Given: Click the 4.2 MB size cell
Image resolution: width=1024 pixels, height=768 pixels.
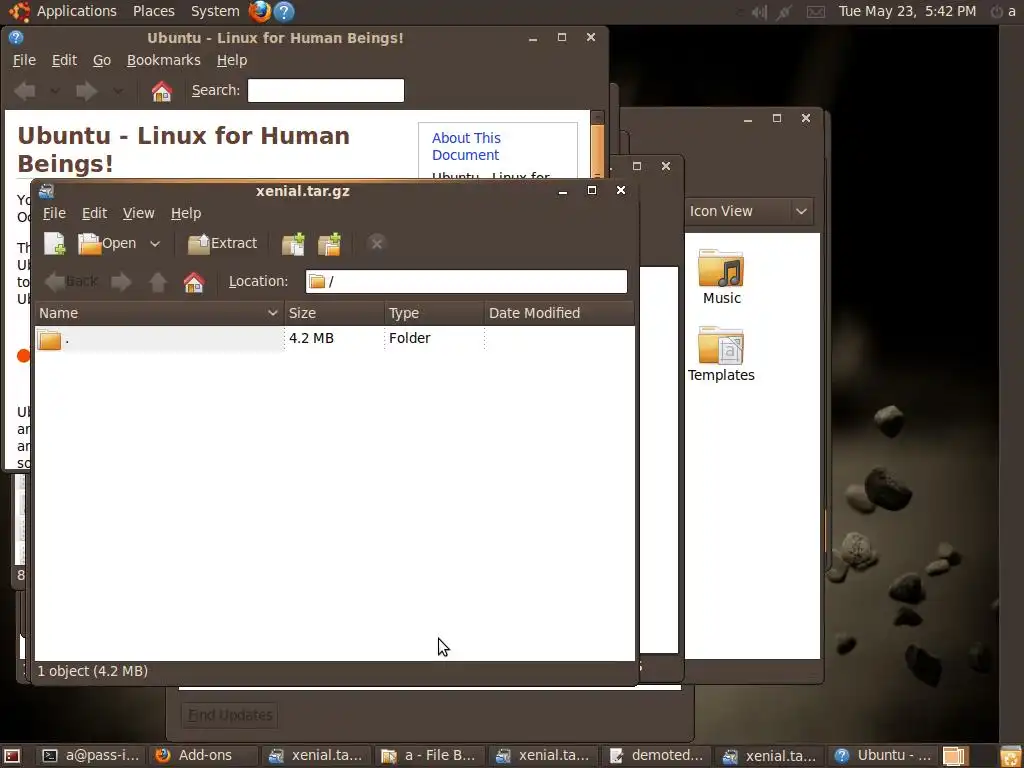Looking at the screenshot, I should point(312,338).
